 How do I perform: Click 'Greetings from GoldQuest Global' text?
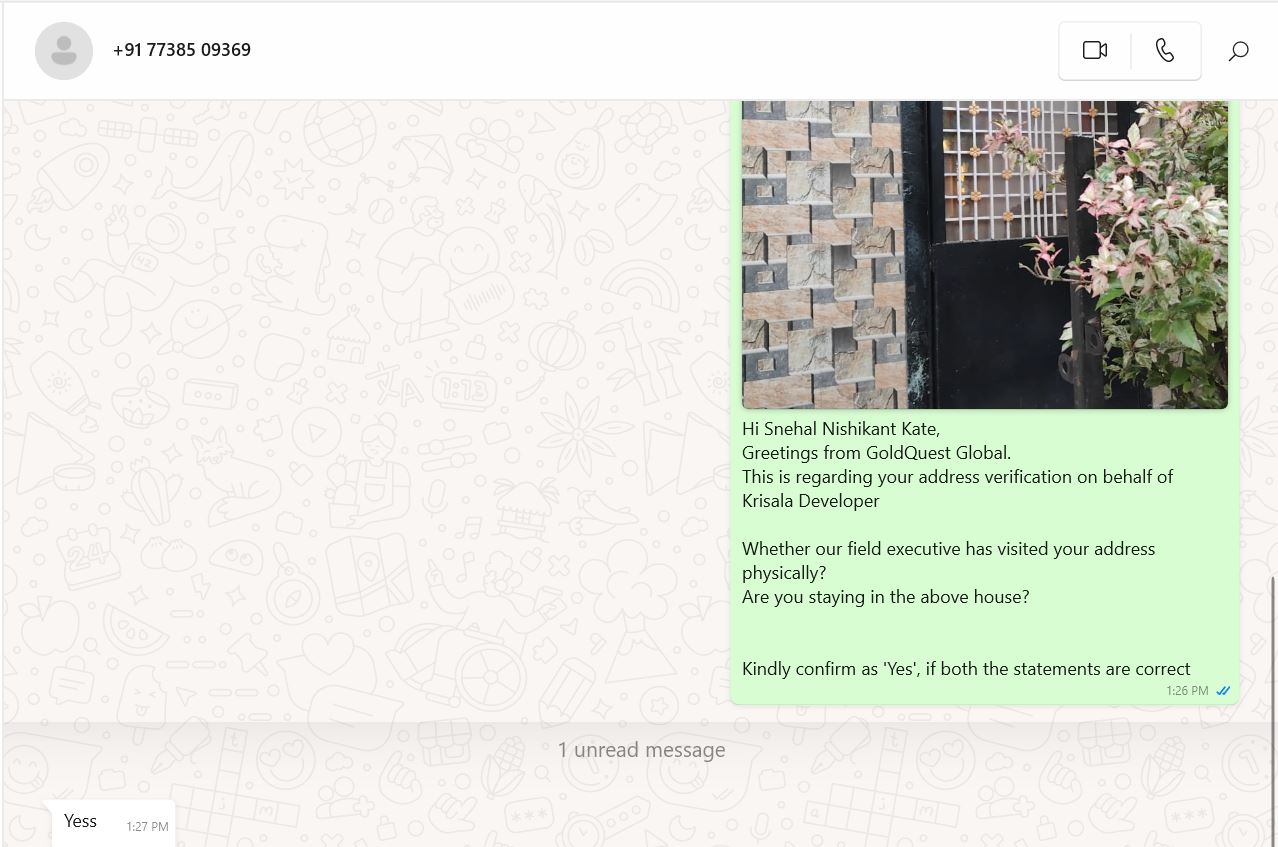[877, 453]
